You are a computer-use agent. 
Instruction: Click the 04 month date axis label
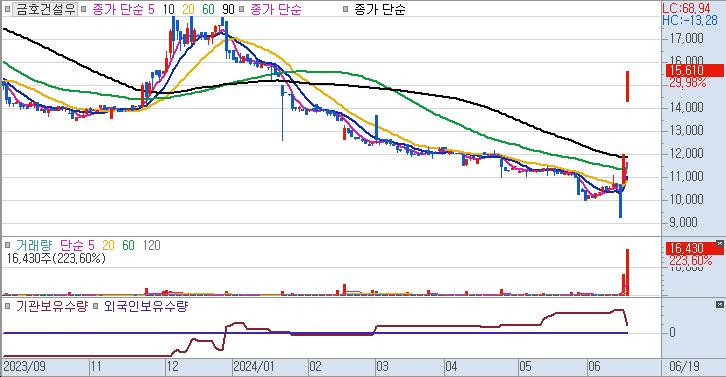click(x=451, y=367)
